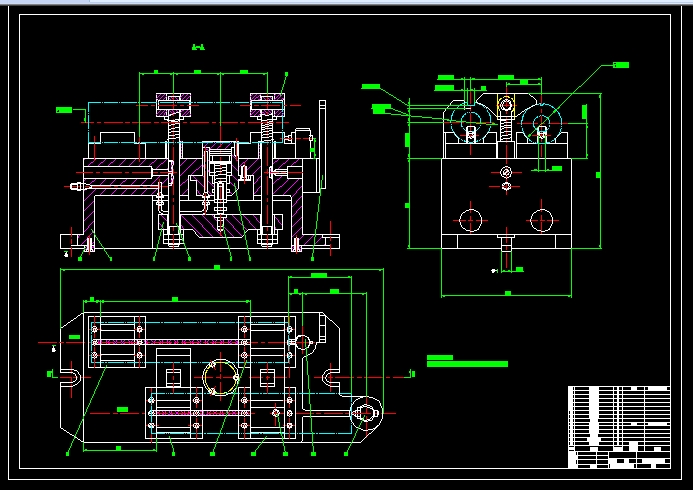Click the title block table in bottom-right corner

pyautogui.click(x=619, y=427)
